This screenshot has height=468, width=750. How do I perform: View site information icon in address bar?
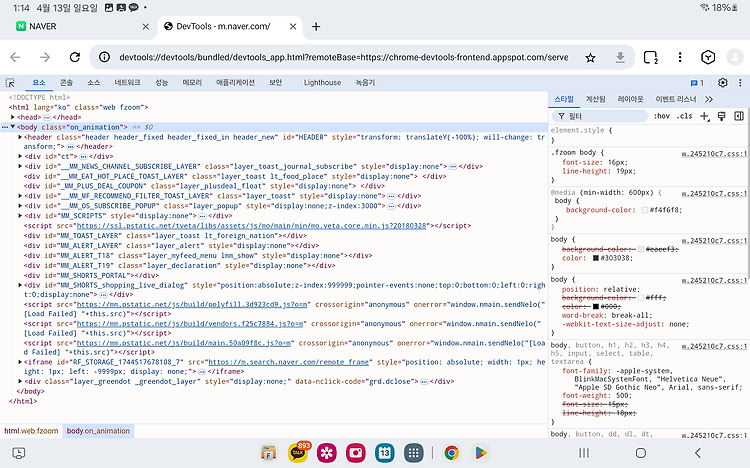(104, 57)
